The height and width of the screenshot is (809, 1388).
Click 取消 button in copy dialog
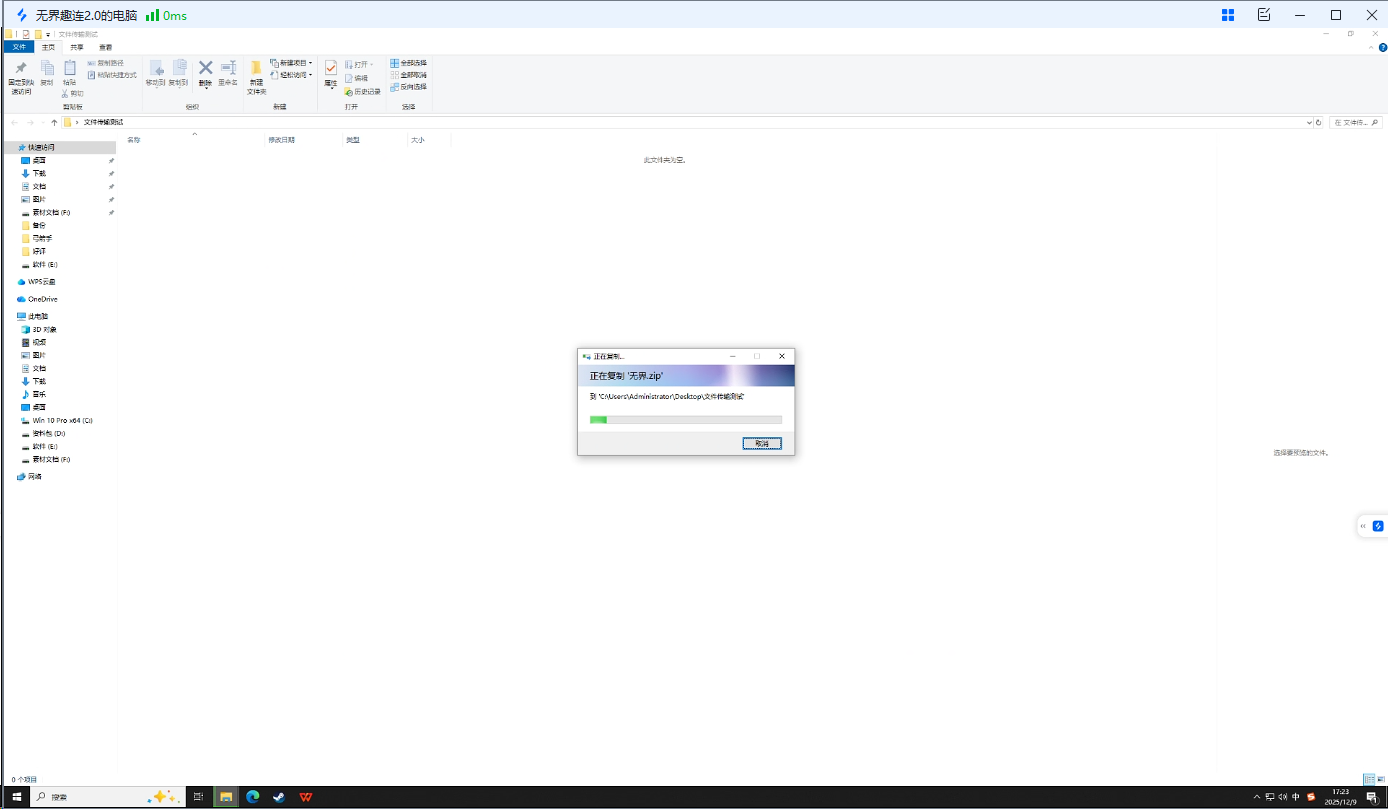(762, 443)
